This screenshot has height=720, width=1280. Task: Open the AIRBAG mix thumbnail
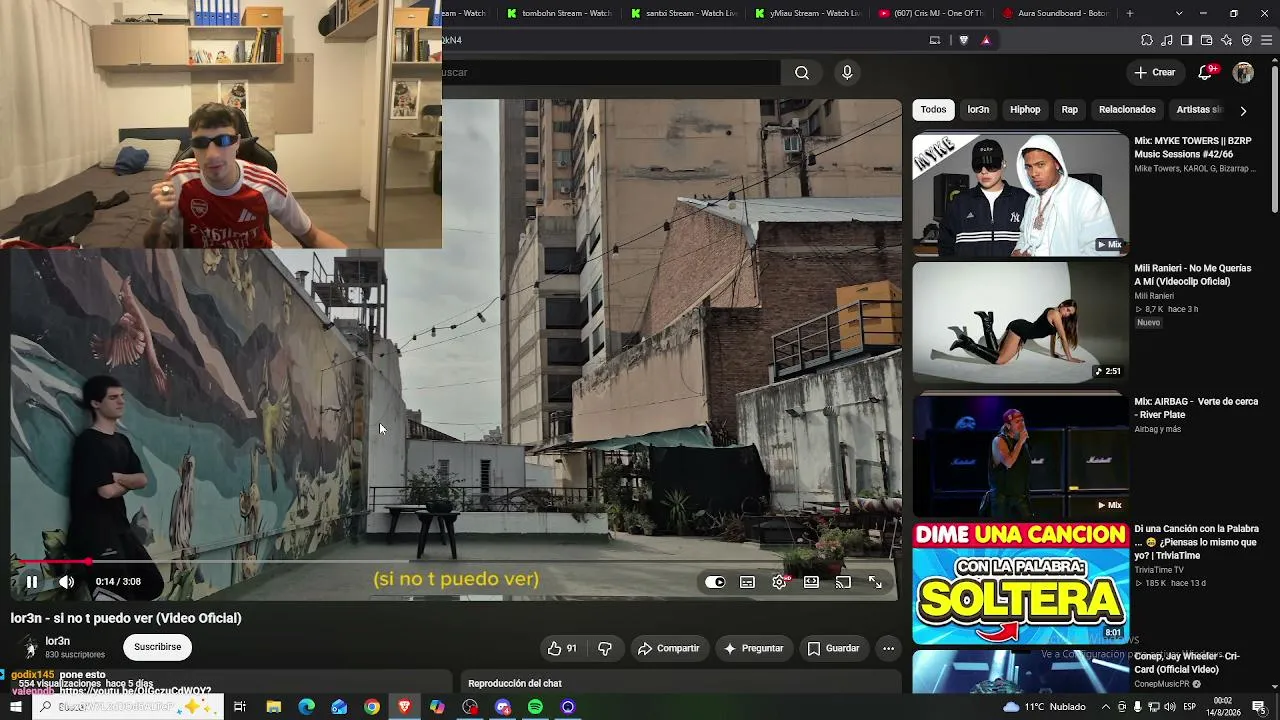pos(1020,454)
